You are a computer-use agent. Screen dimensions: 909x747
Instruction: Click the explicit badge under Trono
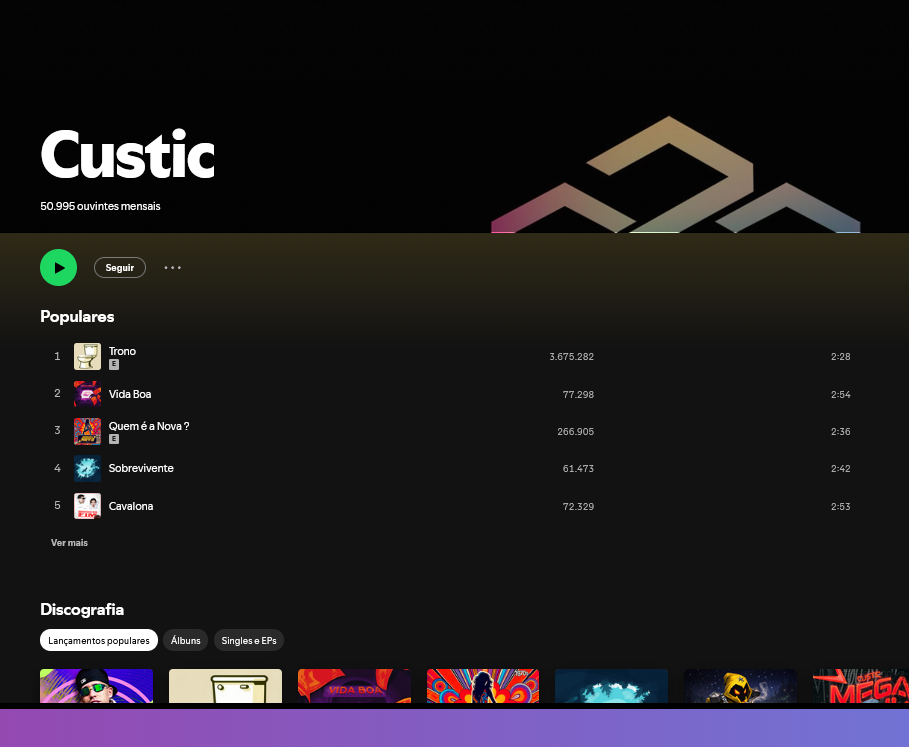[114, 365]
